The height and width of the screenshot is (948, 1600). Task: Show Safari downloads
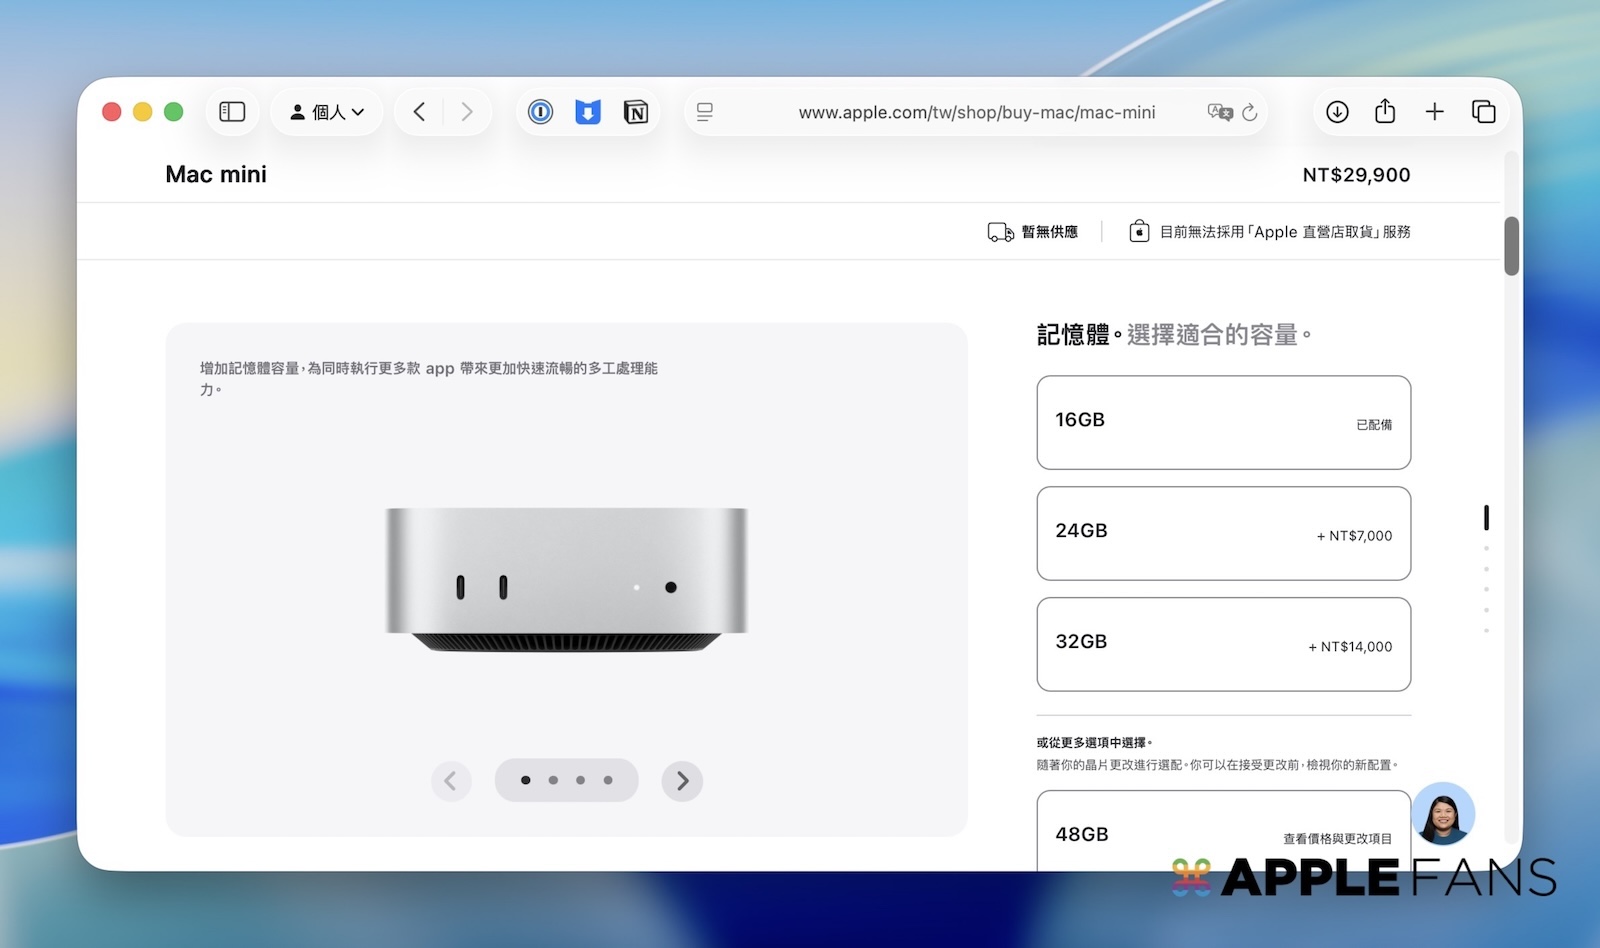pos(1337,112)
